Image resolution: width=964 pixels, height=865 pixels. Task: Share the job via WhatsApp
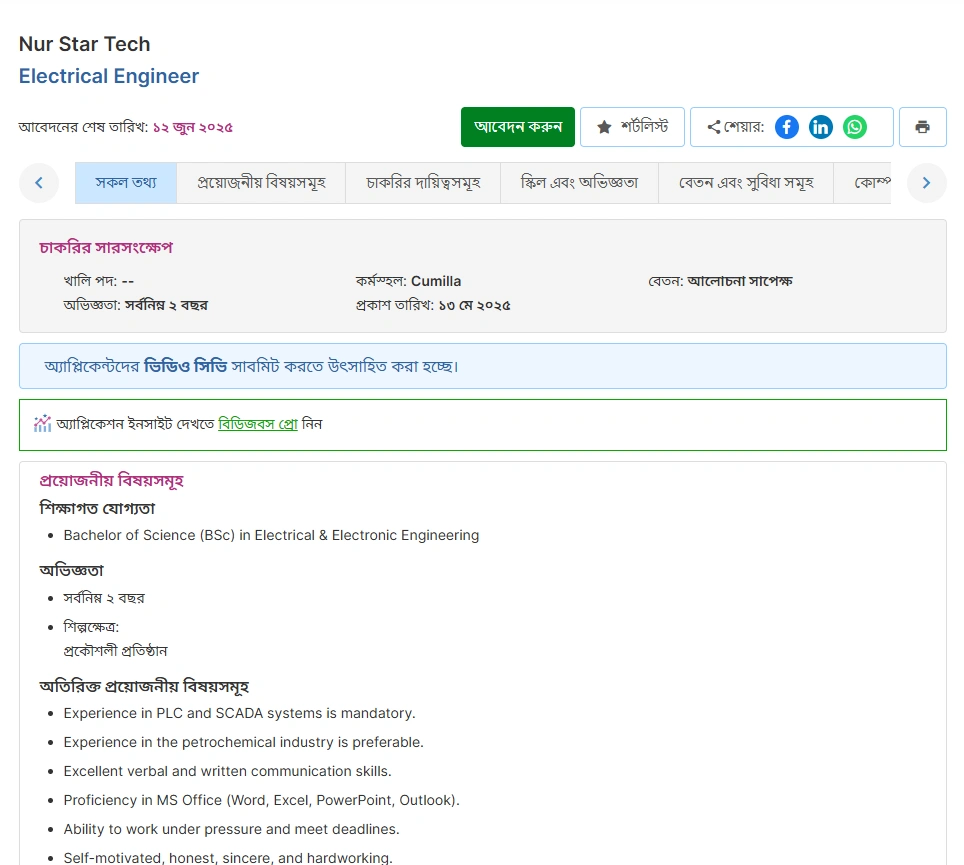pos(855,127)
